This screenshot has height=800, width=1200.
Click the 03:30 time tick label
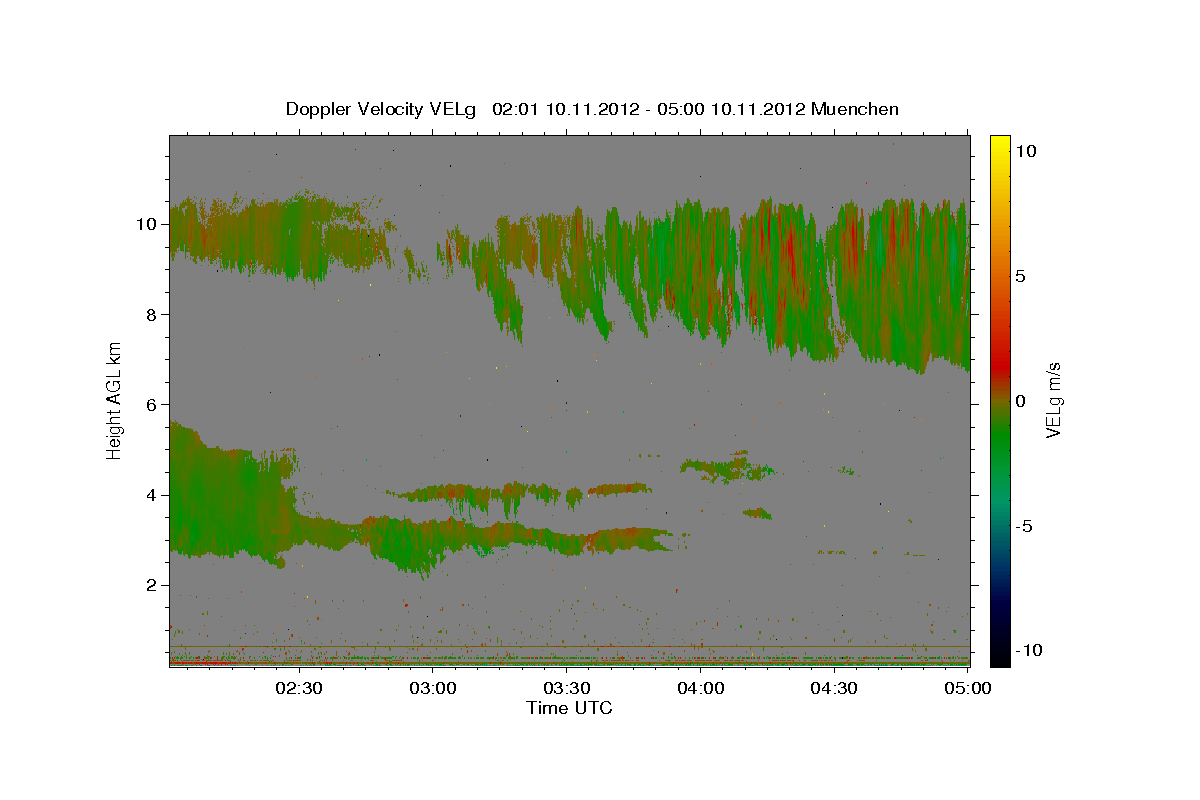pyautogui.click(x=566, y=688)
